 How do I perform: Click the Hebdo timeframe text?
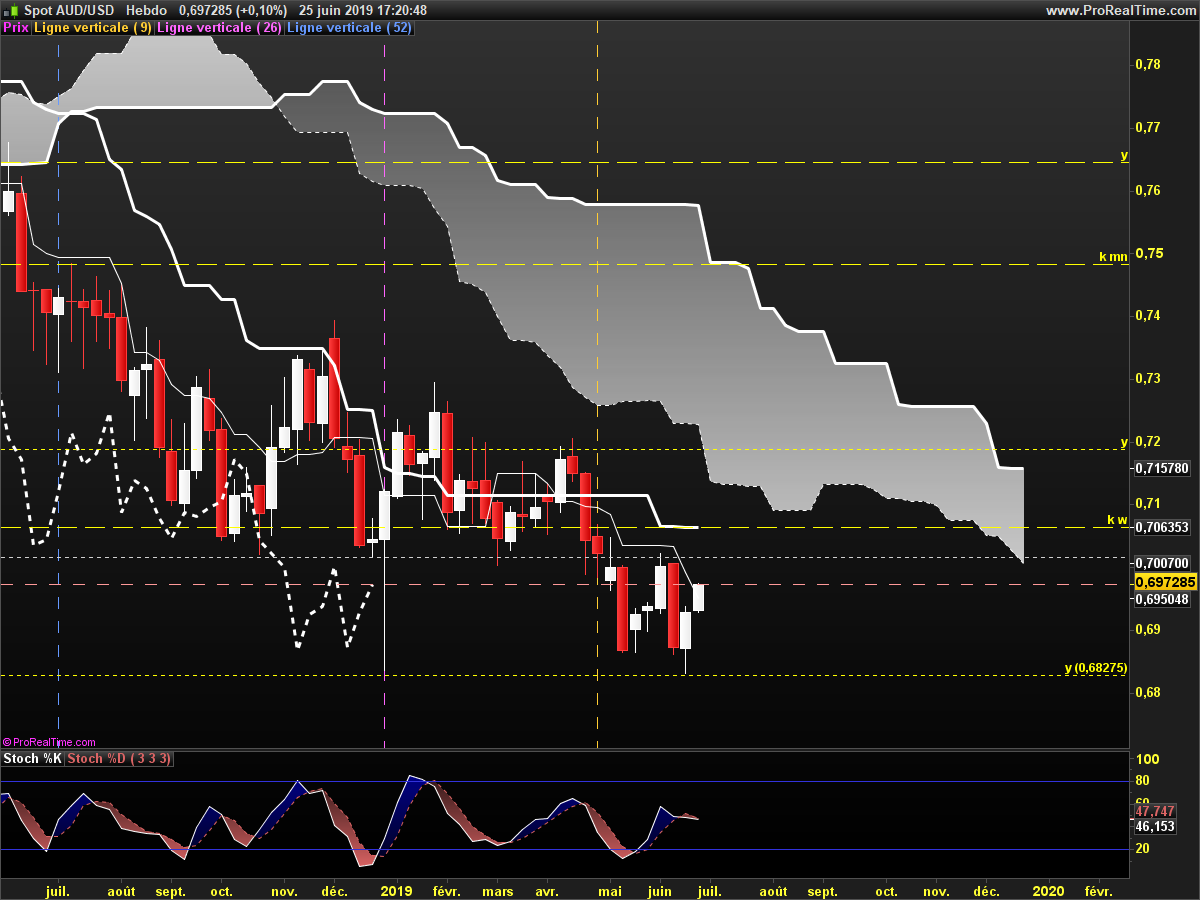tap(147, 10)
